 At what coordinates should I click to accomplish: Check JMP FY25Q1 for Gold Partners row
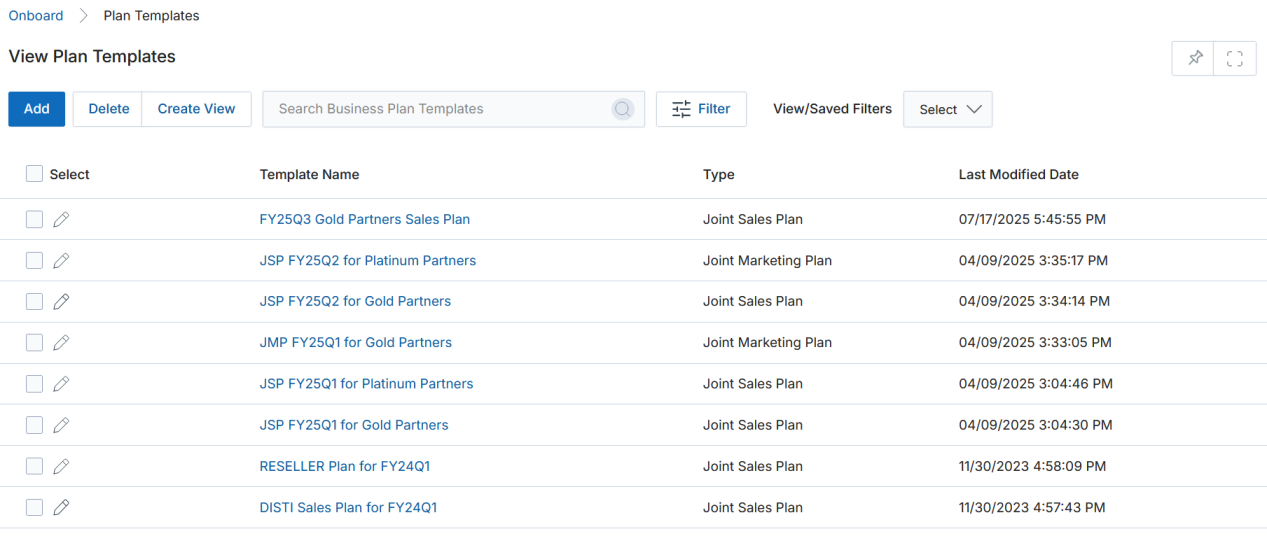pos(34,342)
